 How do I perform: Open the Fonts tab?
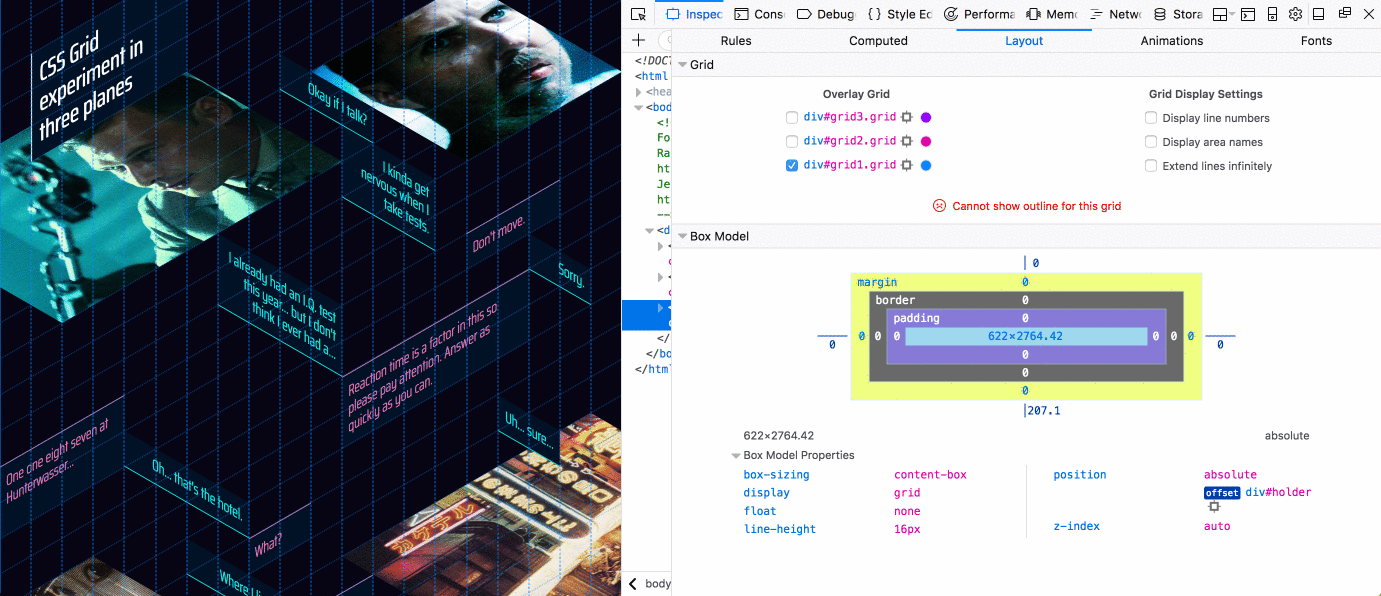1316,40
